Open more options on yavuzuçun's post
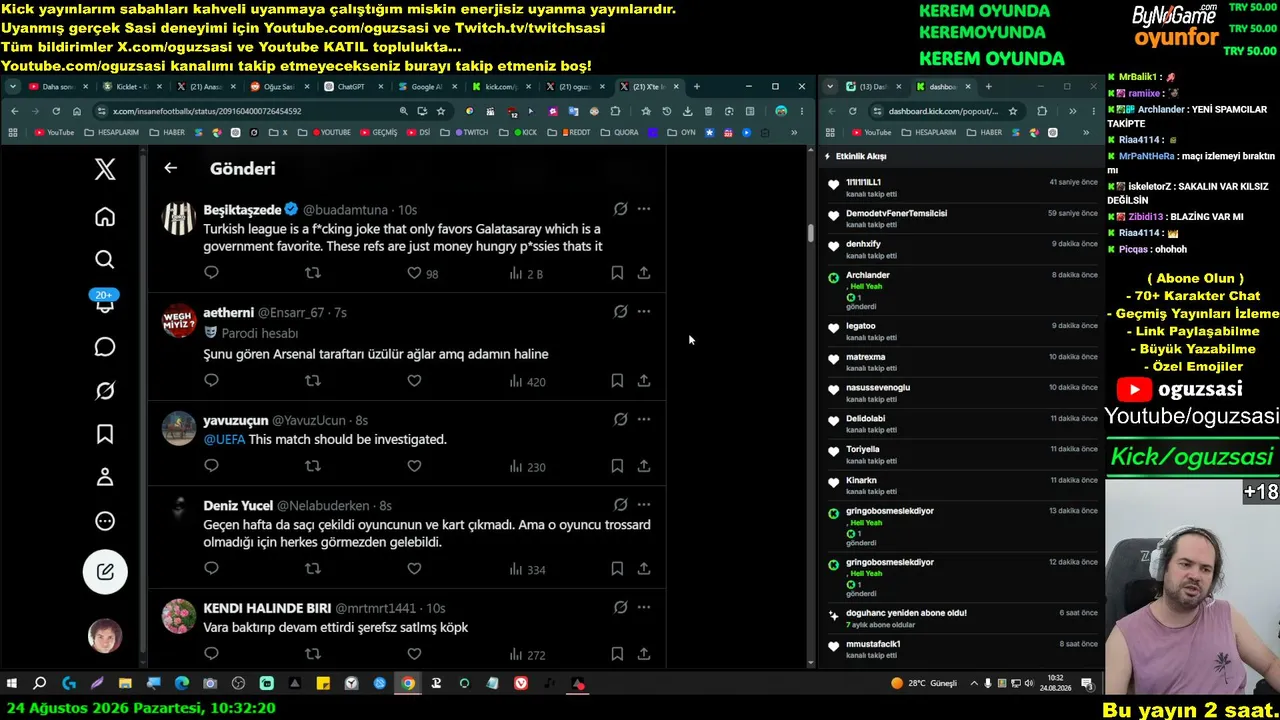The image size is (1280, 720). (x=644, y=419)
